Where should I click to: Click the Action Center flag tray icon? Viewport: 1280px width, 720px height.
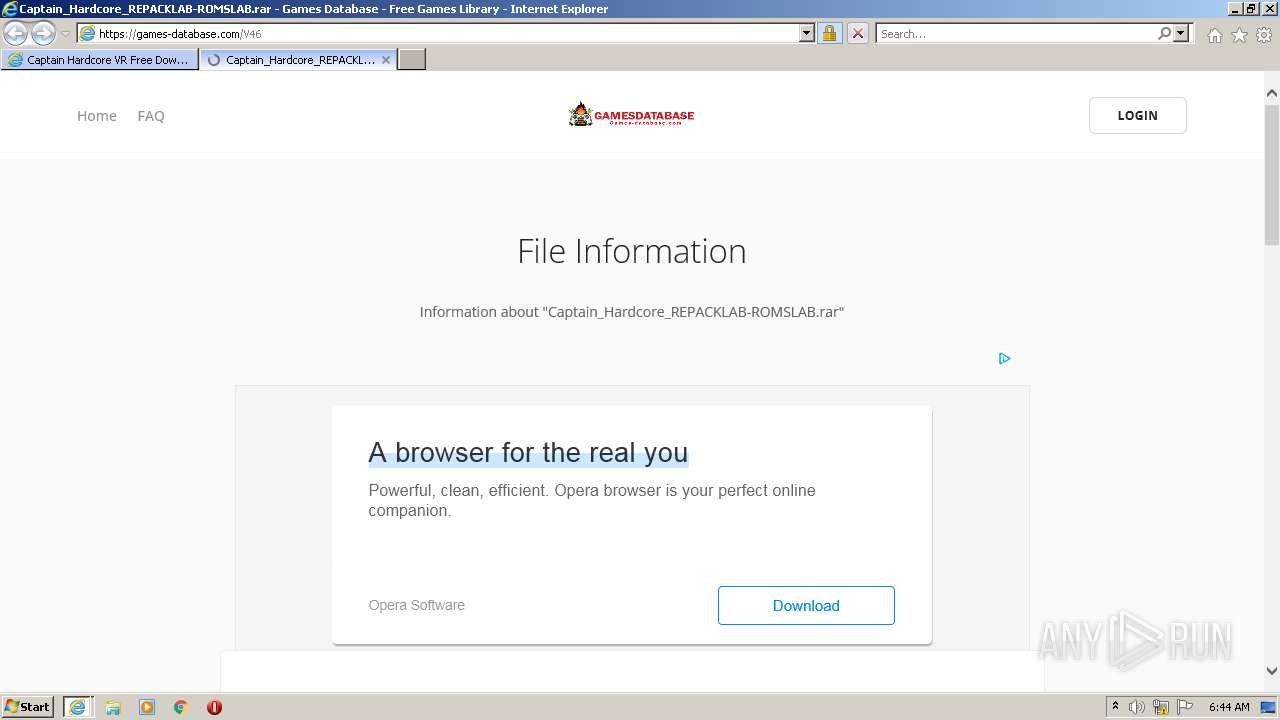(x=1185, y=707)
